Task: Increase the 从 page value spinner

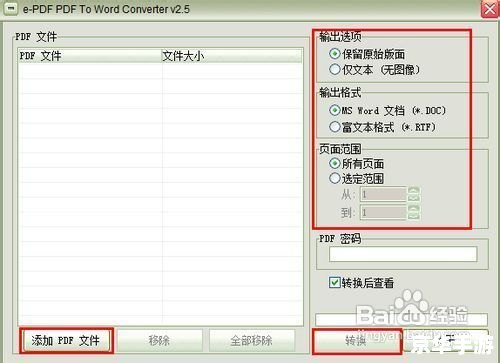Action: (414, 191)
